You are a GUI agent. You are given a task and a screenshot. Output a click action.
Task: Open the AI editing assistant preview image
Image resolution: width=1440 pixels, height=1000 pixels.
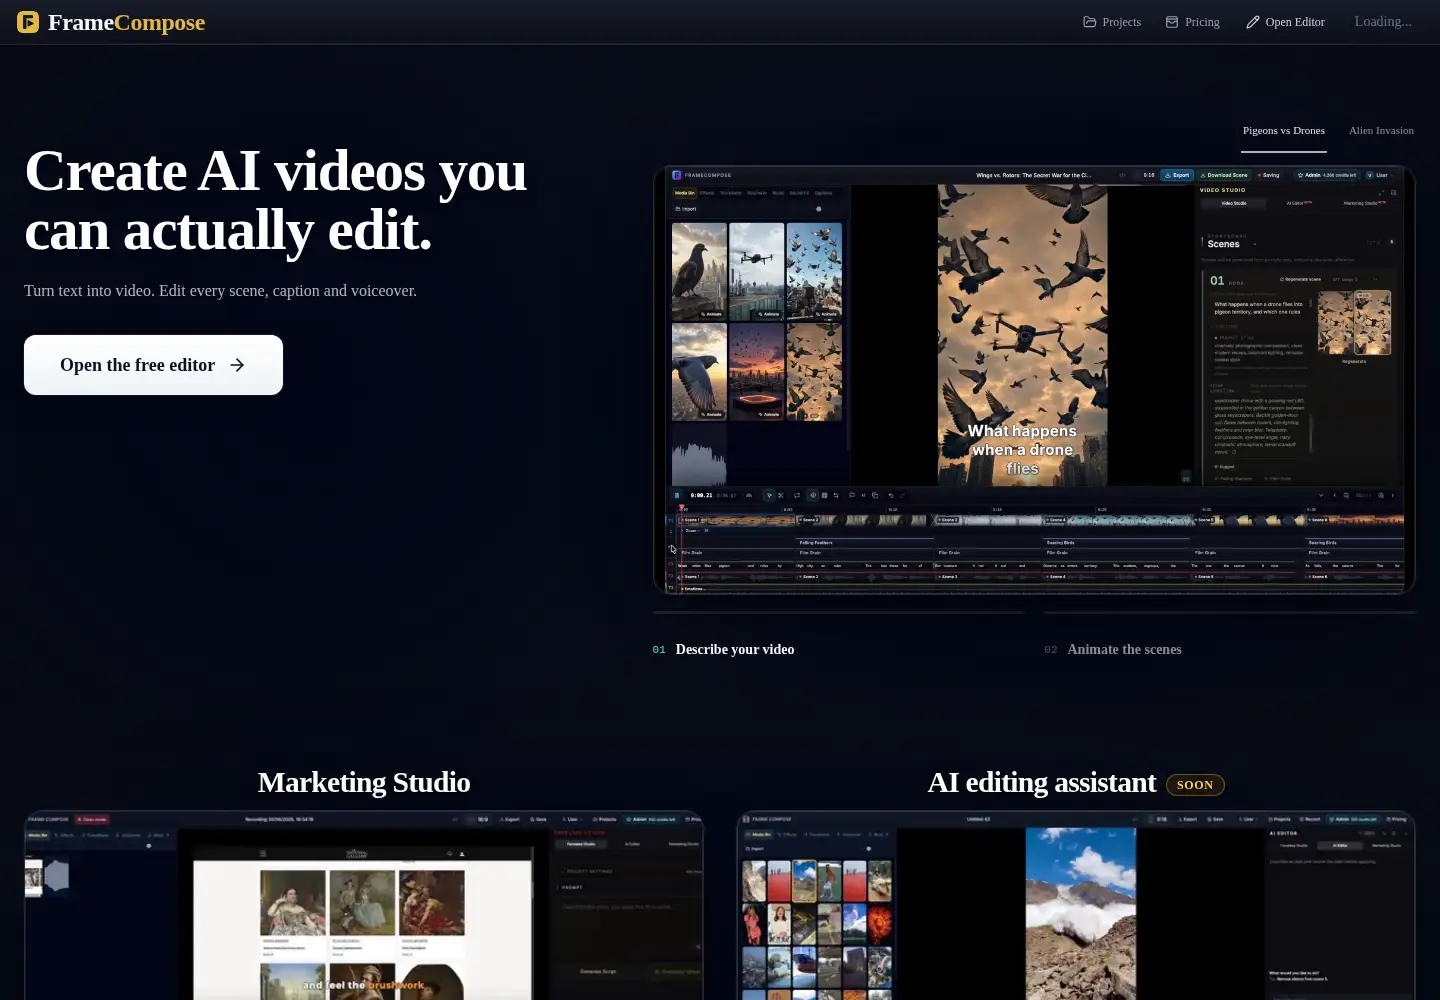click(1076, 905)
